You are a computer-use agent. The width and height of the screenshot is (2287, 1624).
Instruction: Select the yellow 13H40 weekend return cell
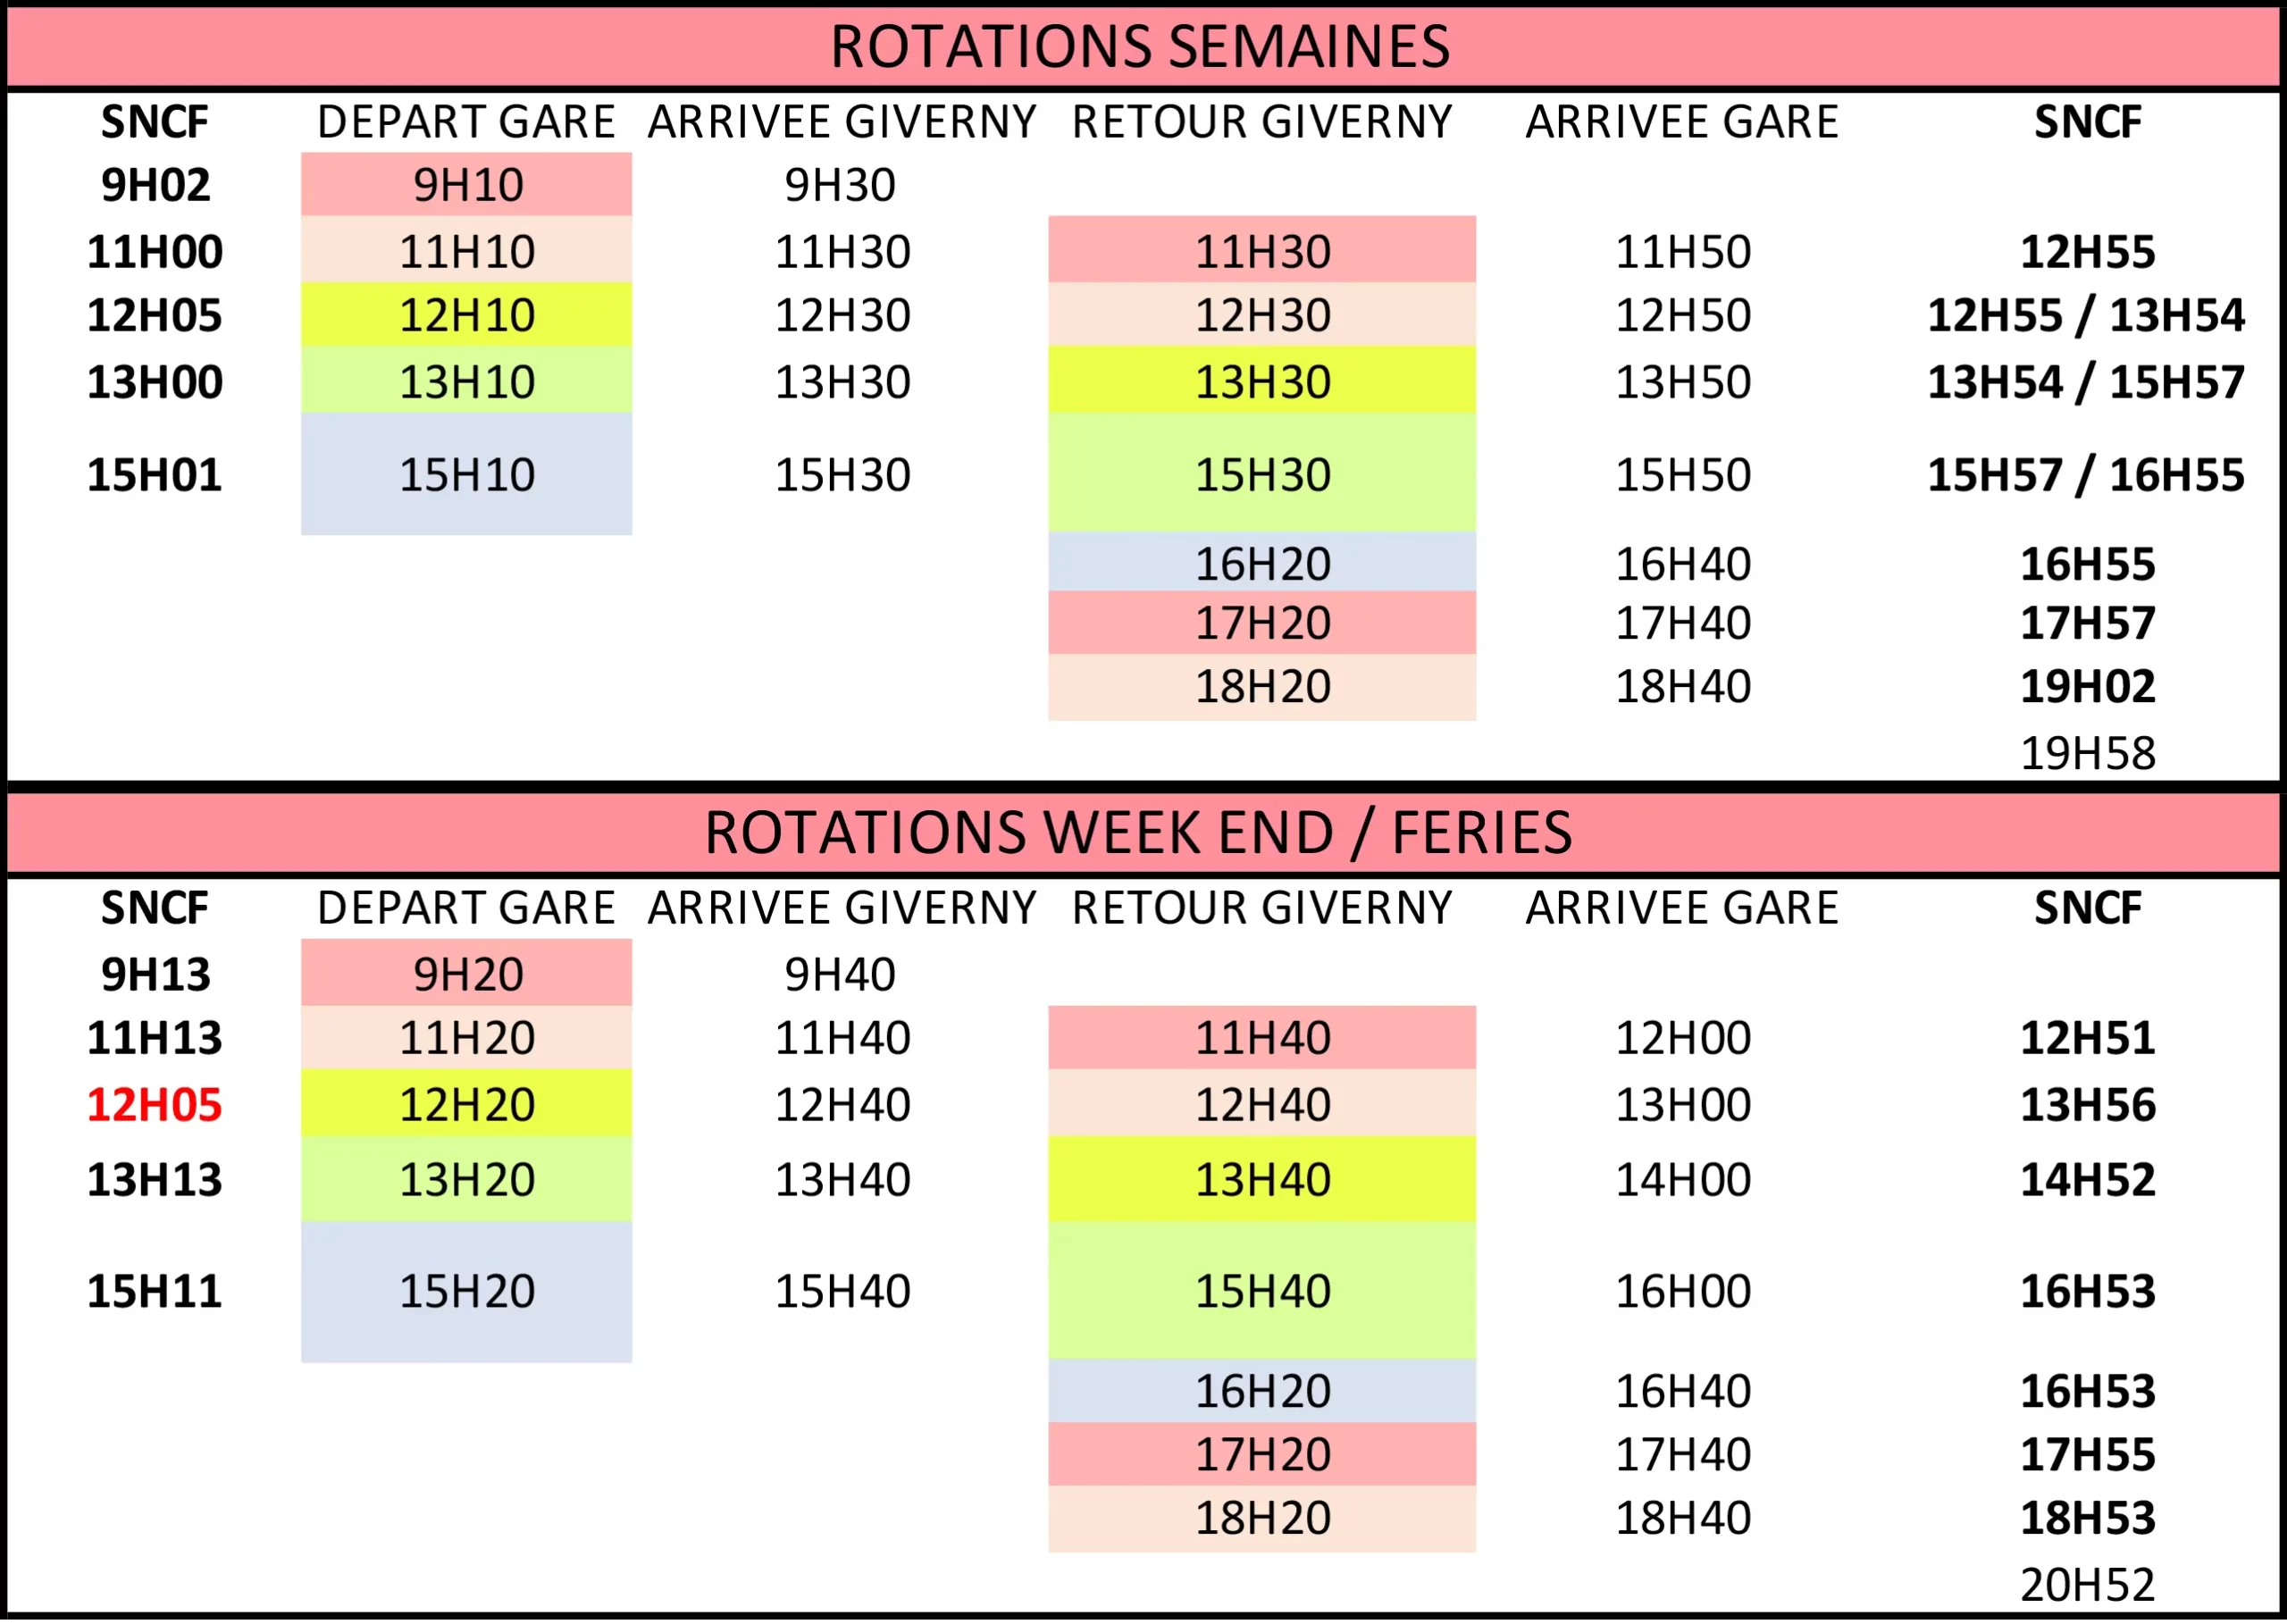[x=1262, y=1180]
